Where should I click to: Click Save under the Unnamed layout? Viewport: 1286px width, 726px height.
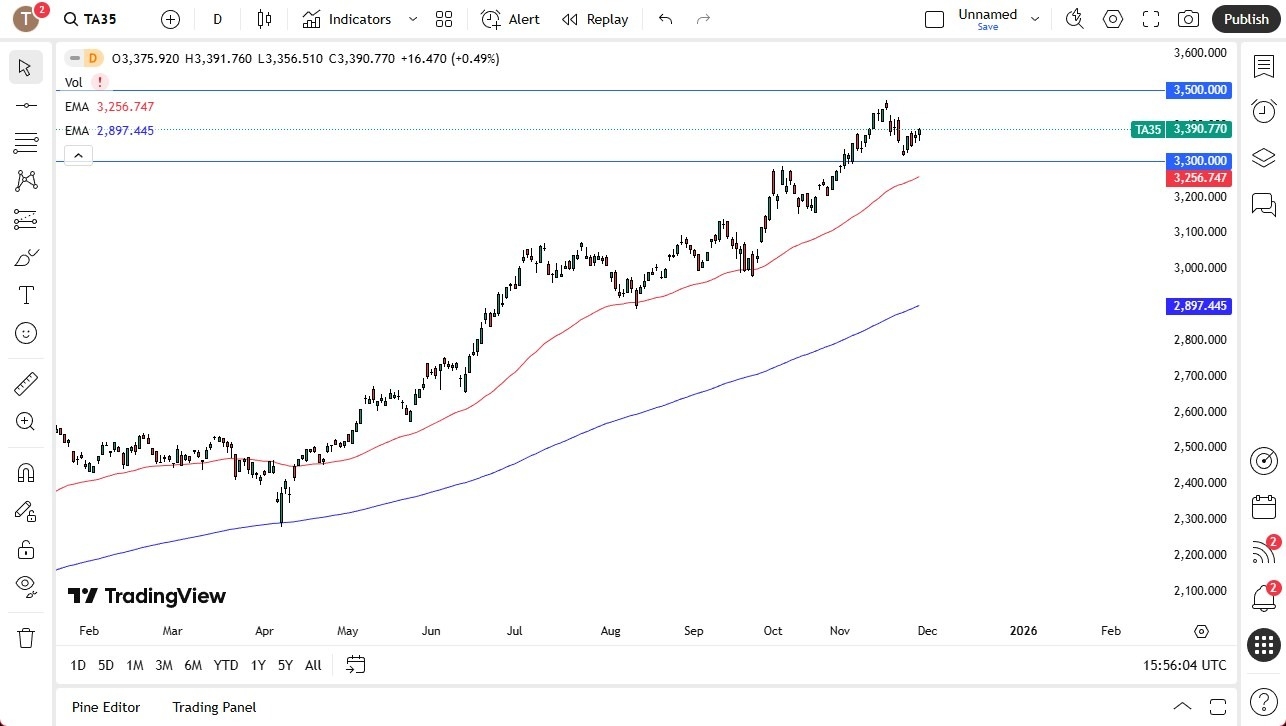click(x=987, y=27)
